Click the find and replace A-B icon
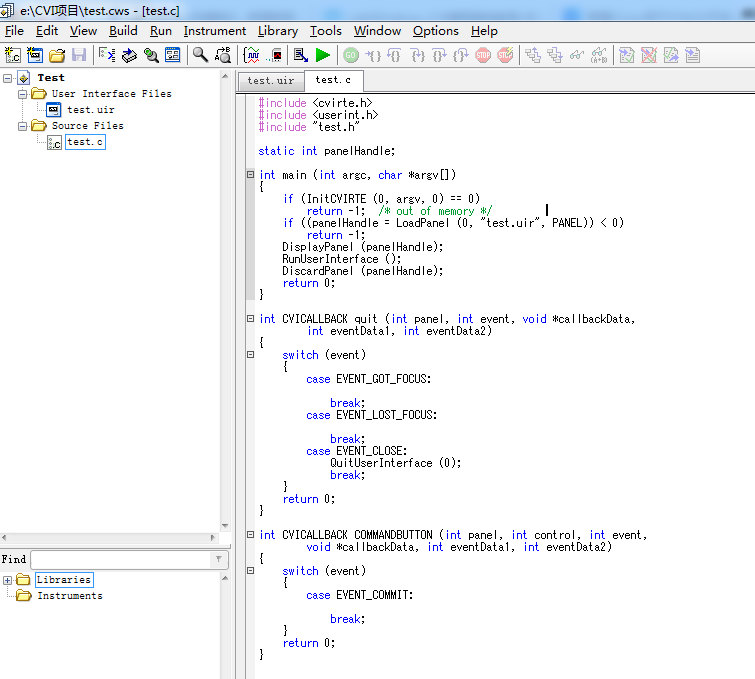Screen dimensions: 755x679 pyautogui.click(x=223, y=55)
